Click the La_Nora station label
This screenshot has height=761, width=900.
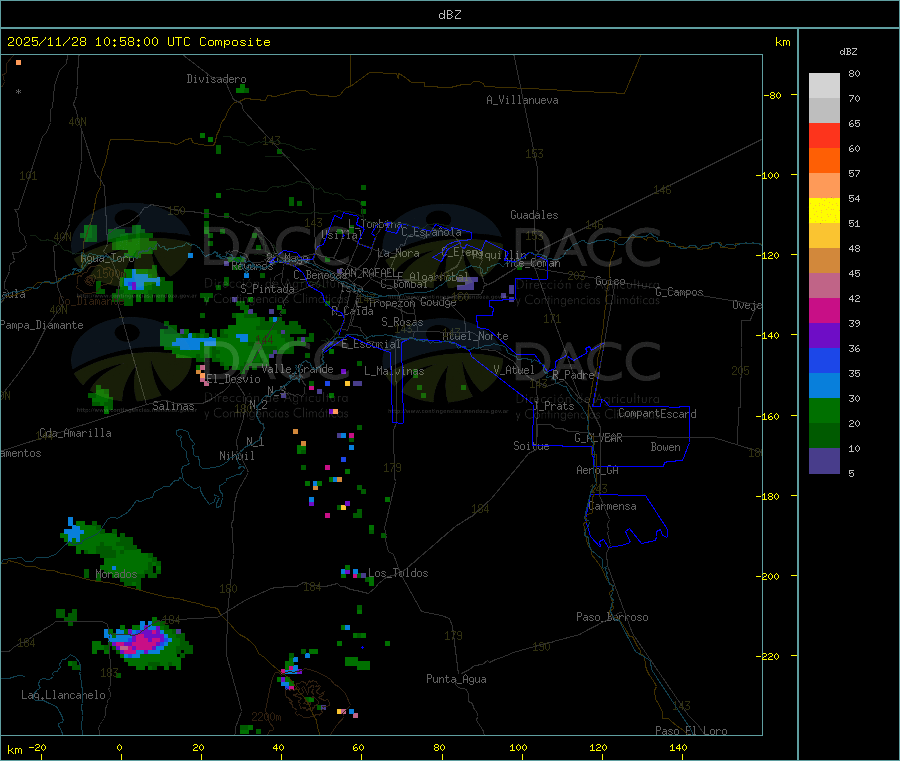398,253
